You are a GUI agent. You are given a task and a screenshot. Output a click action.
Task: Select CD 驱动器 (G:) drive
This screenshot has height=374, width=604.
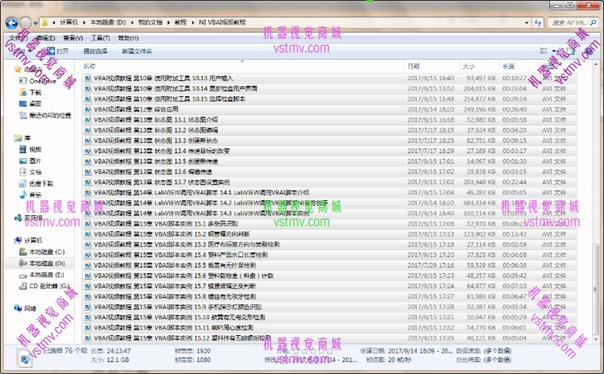pyautogui.click(x=44, y=286)
